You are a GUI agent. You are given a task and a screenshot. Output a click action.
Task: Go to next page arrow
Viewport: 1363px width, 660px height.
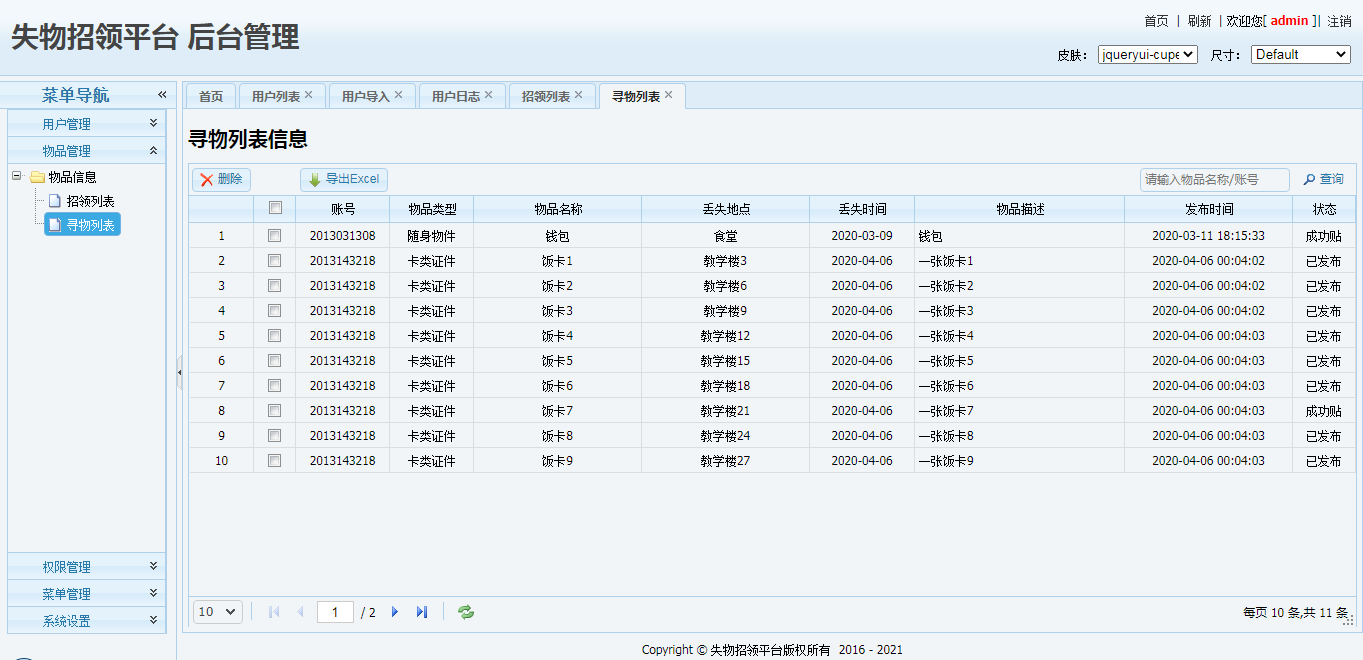tap(395, 612)
